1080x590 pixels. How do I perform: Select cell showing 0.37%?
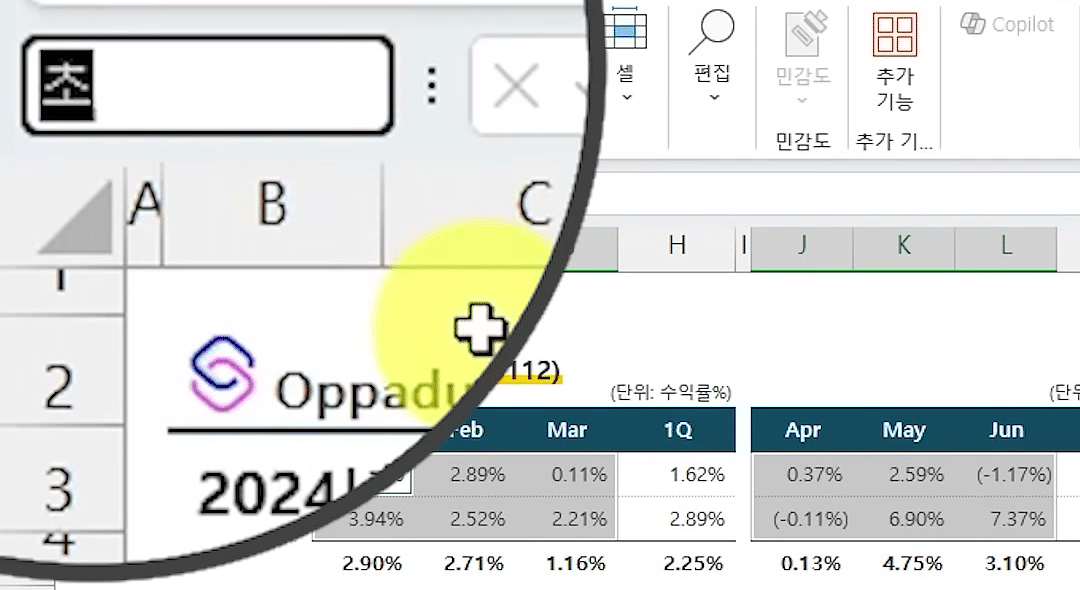(x=802, y=474)
